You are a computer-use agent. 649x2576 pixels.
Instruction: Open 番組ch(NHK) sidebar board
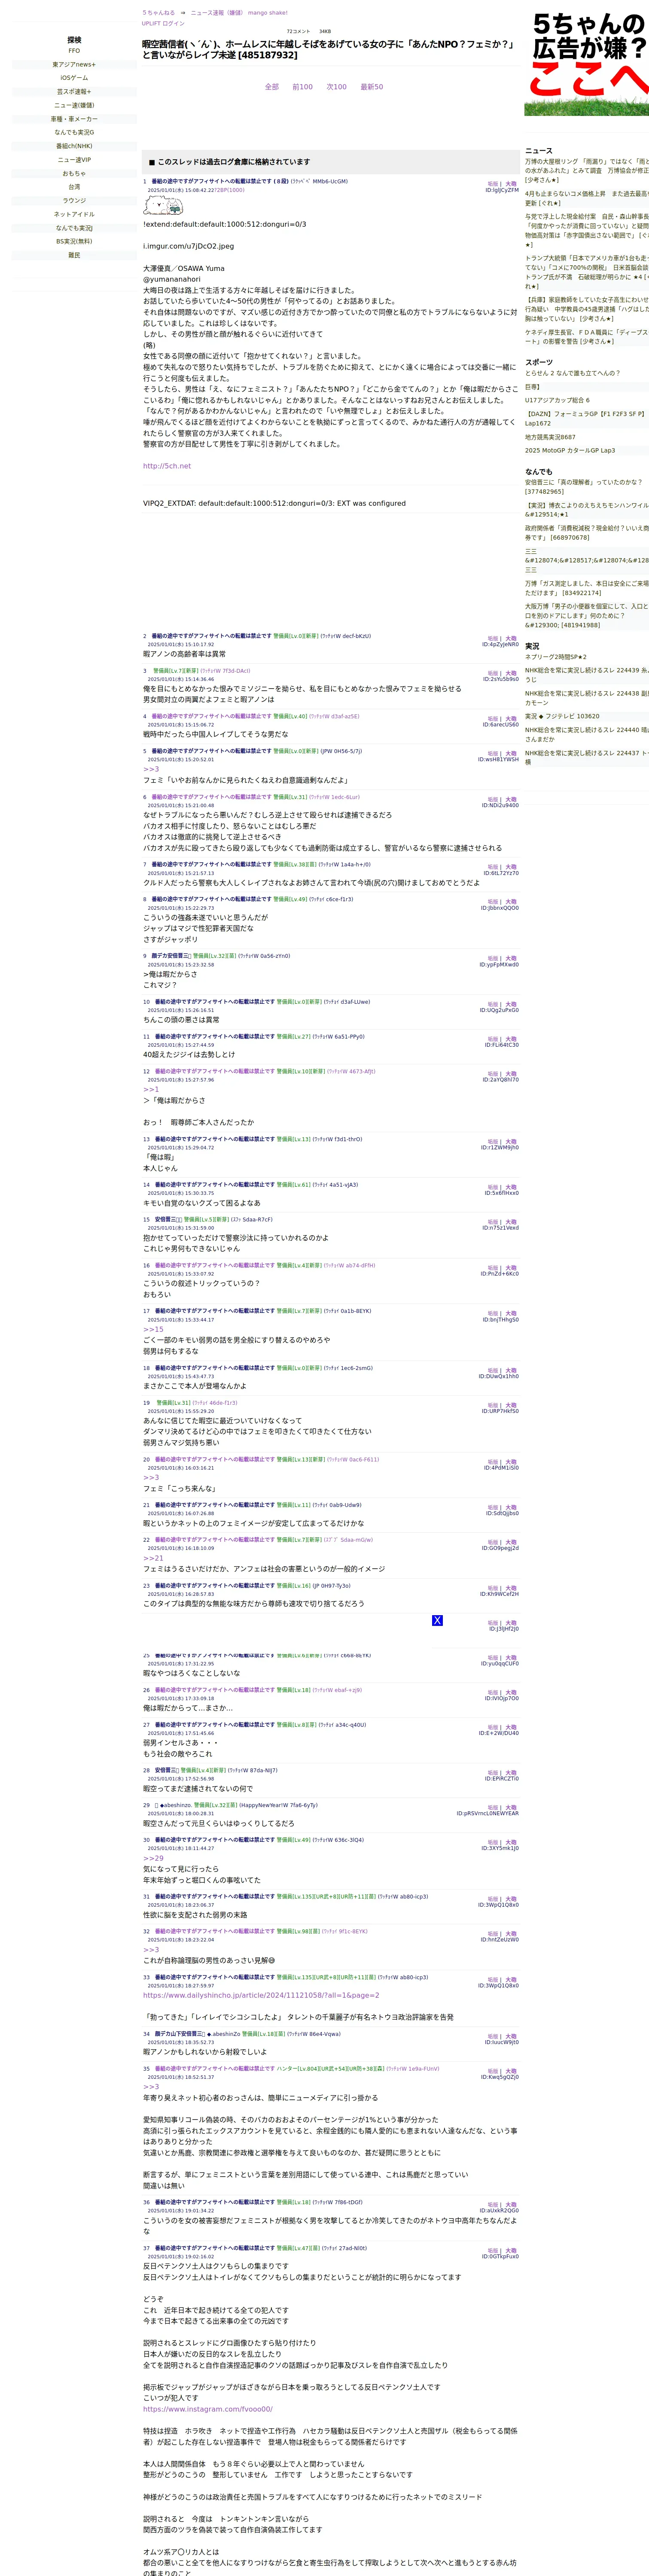click(x=74, y=146)
